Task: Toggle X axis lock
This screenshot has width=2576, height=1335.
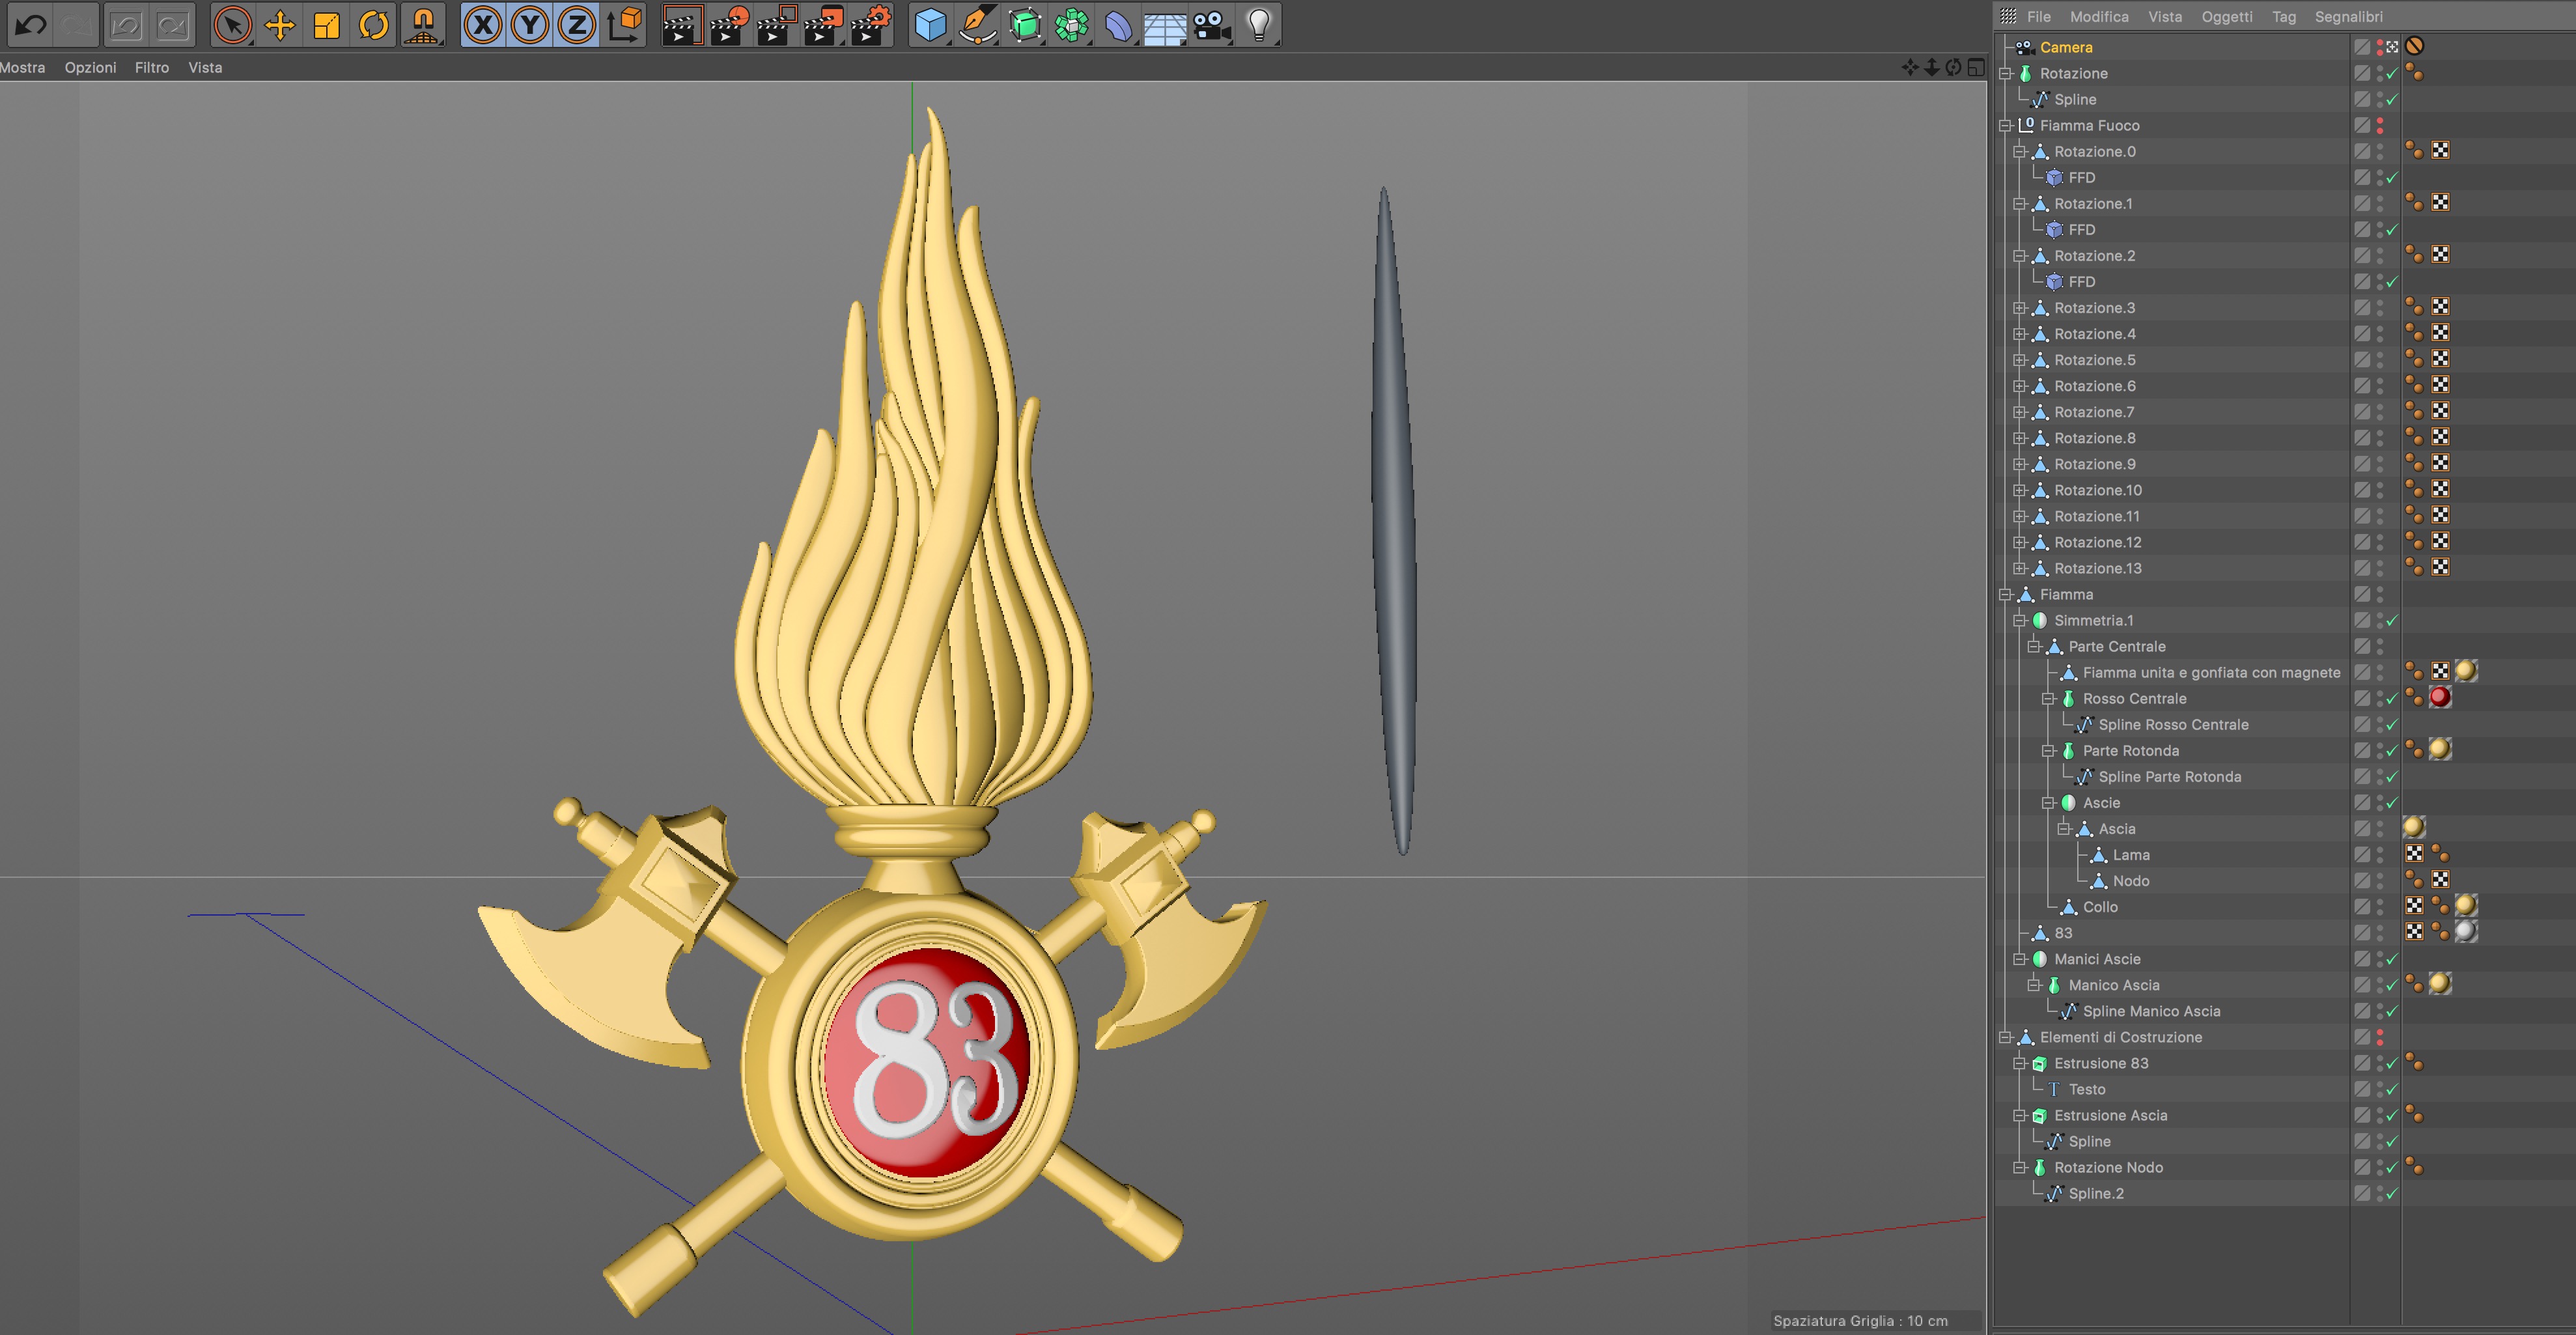Action: pos(483,25)
